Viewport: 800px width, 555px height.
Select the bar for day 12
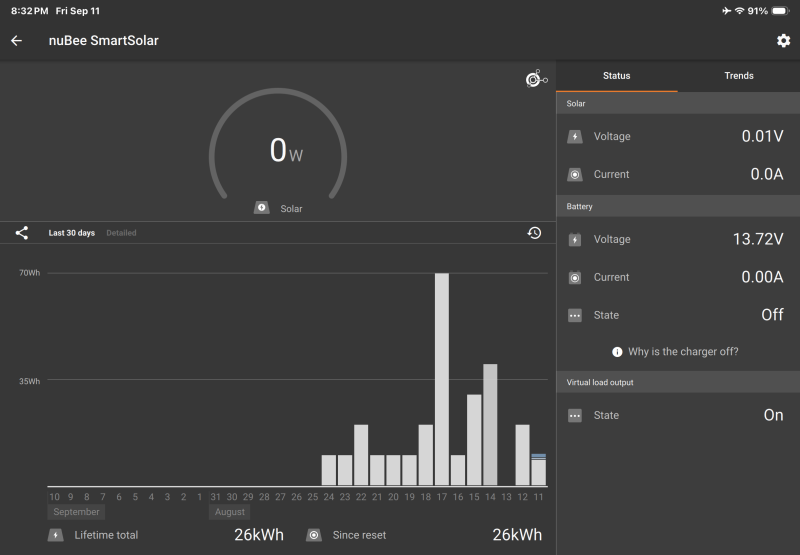(522, 455)
